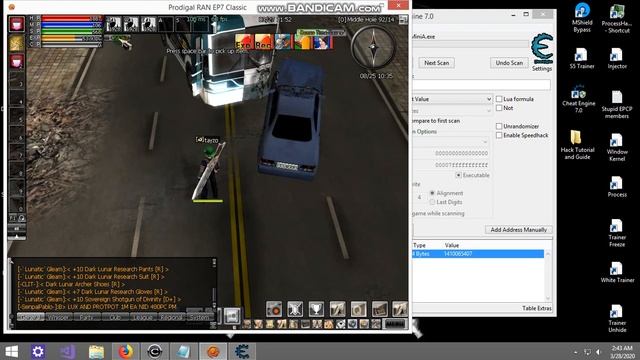Open Hack Tutorial and Guide folder
The image size is (640, 360).
[577, 145]
